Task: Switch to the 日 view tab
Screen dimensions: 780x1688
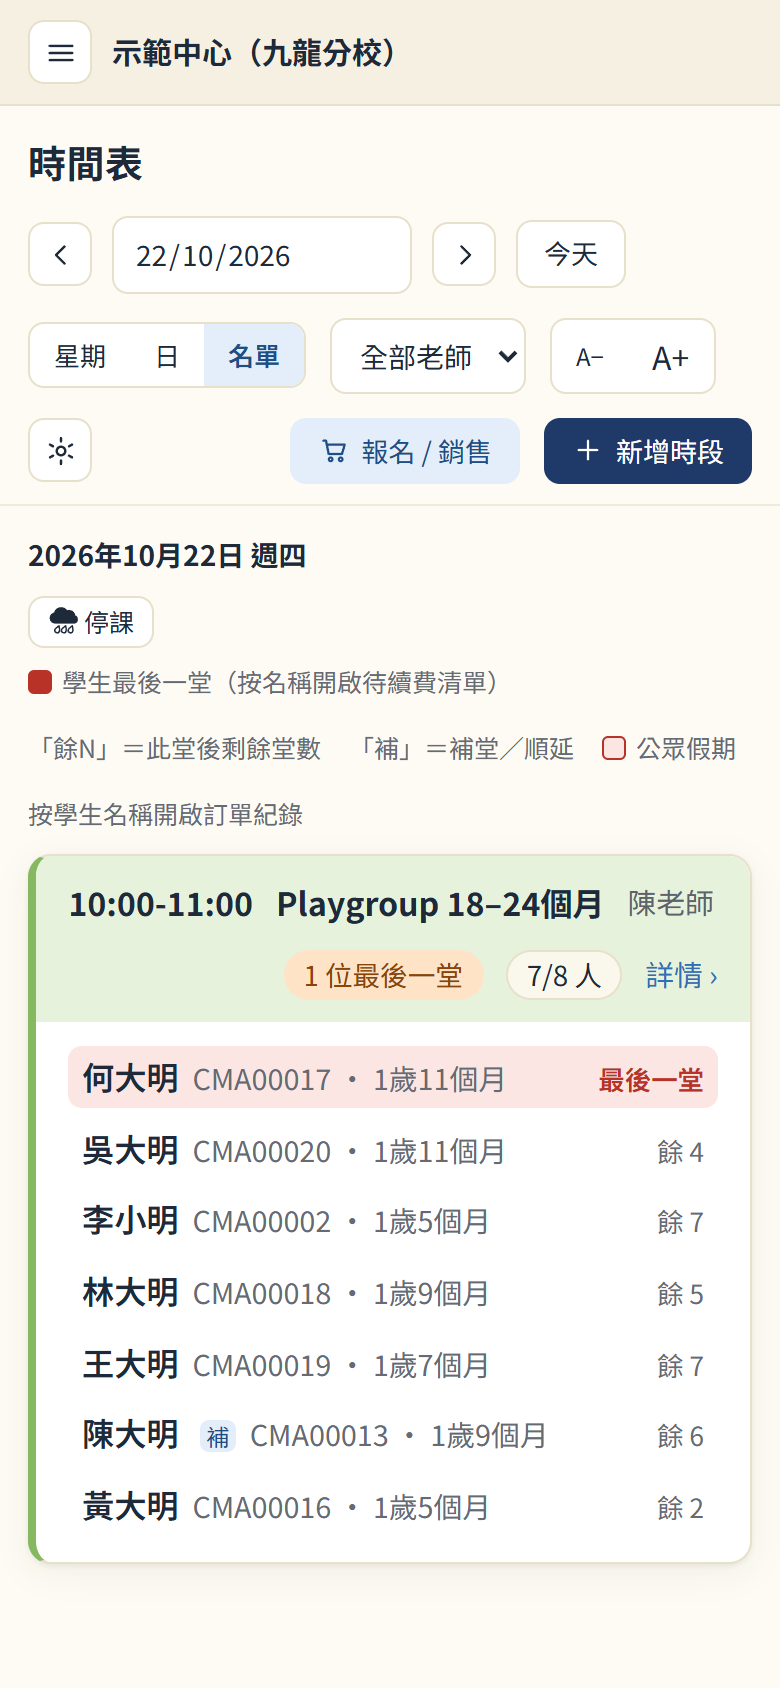Action: 167,356
